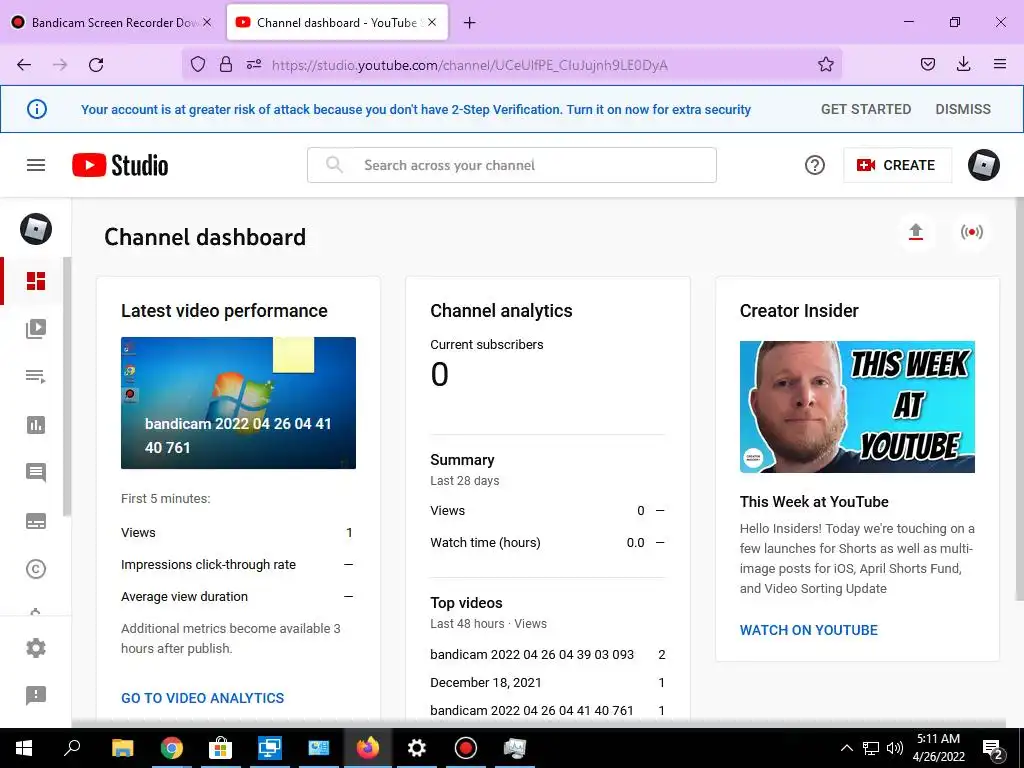The image size is (1024, 768).
Task: Open the notification center icon
Action: pyautogui.click(x=992, y=749)
